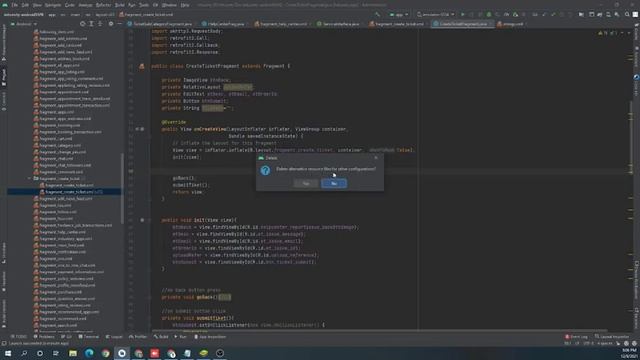
Task: Open Microsoft Edge from the taskbar
Action: 89,353
